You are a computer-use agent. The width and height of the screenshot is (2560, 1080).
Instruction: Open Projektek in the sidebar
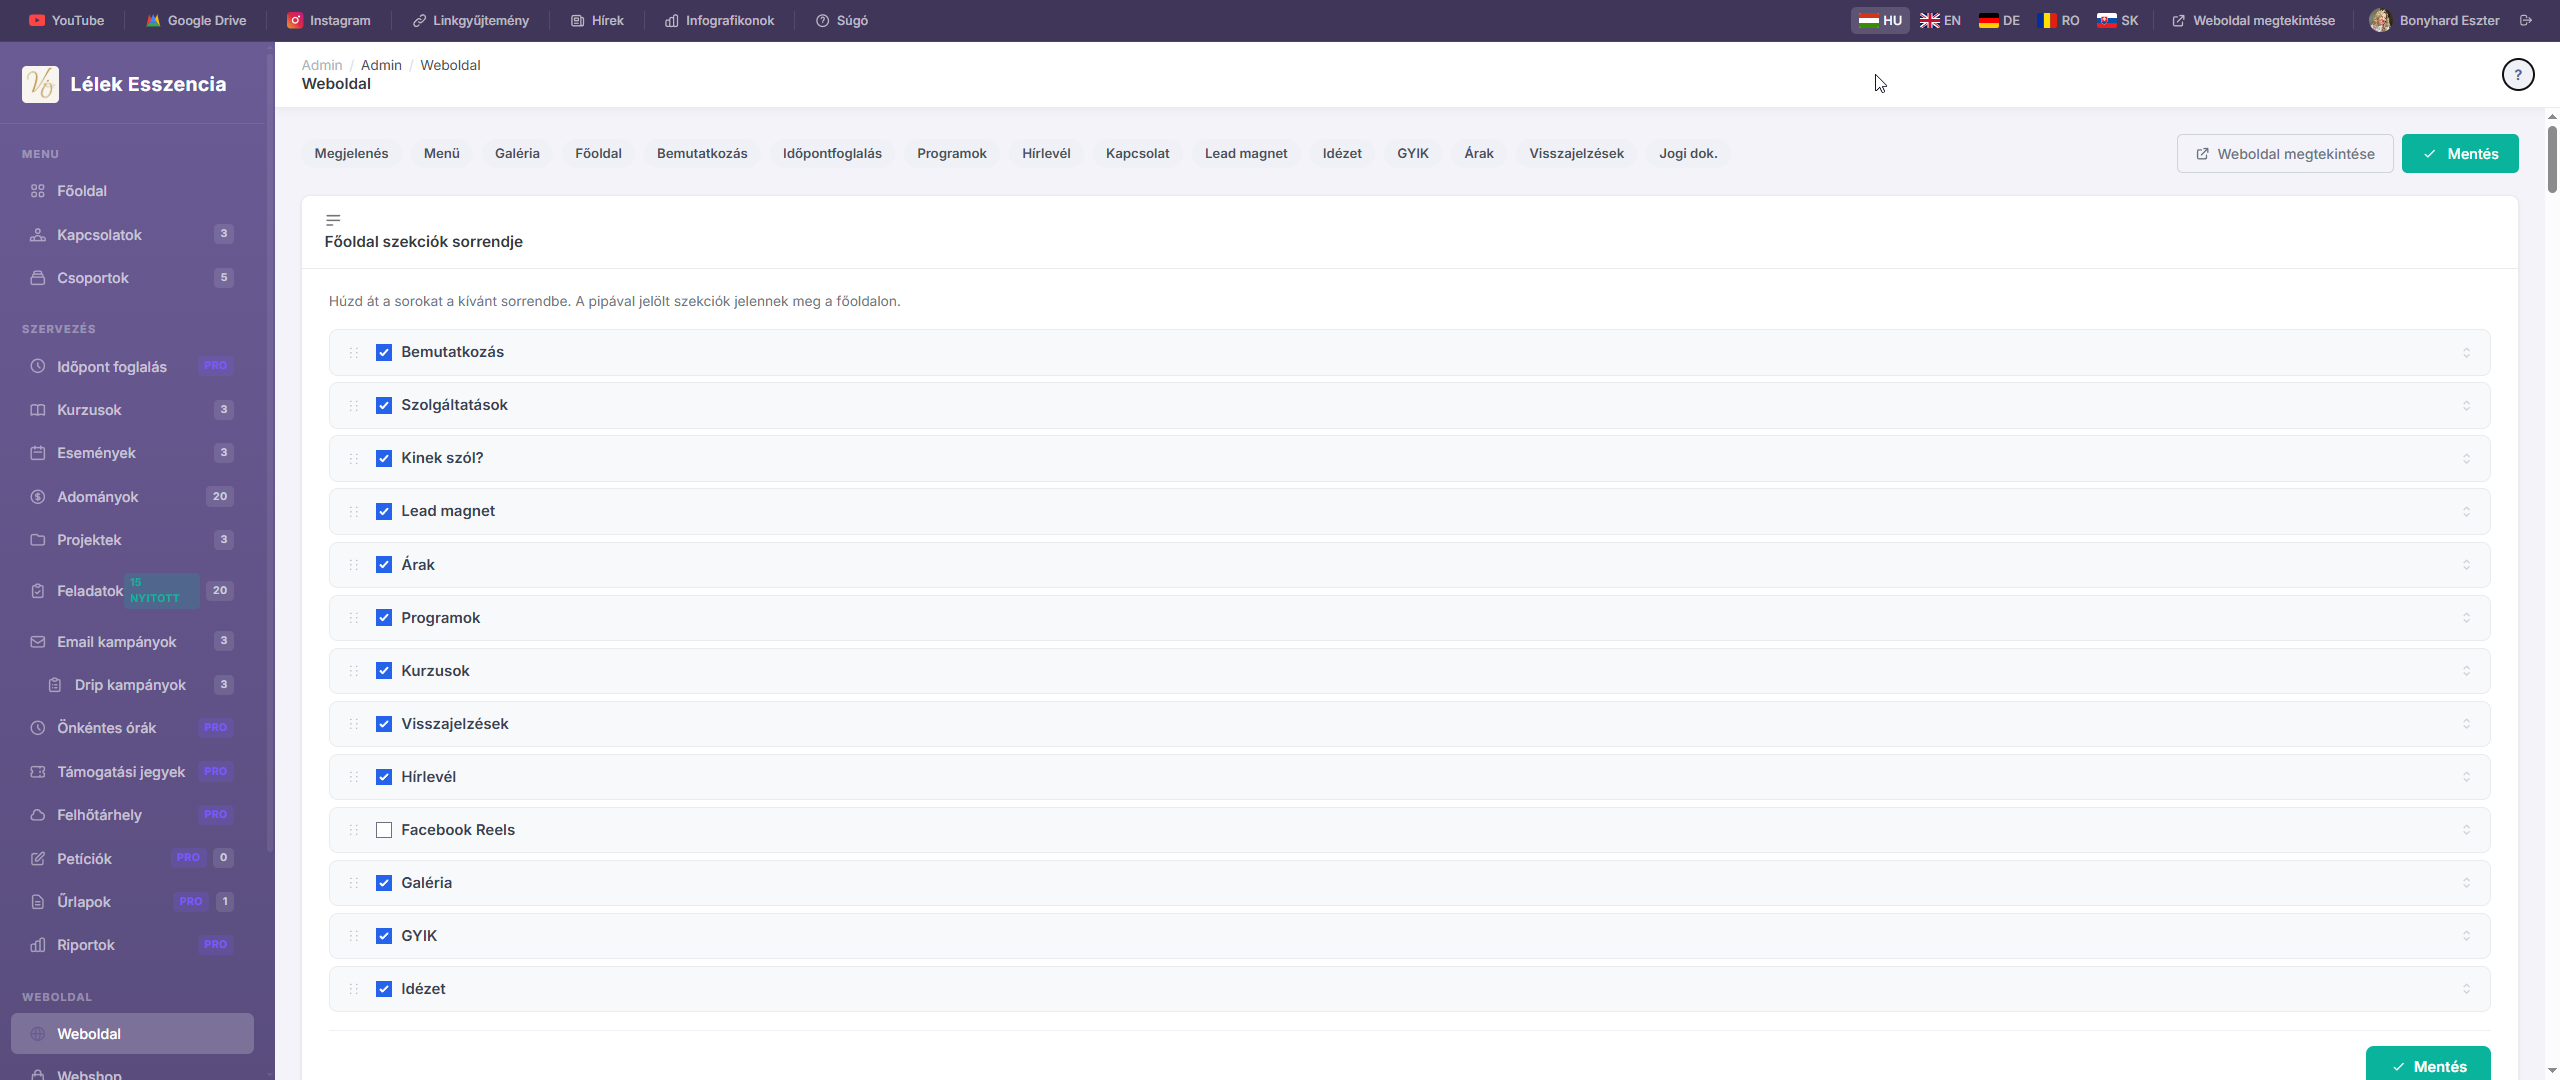point(132,540)
